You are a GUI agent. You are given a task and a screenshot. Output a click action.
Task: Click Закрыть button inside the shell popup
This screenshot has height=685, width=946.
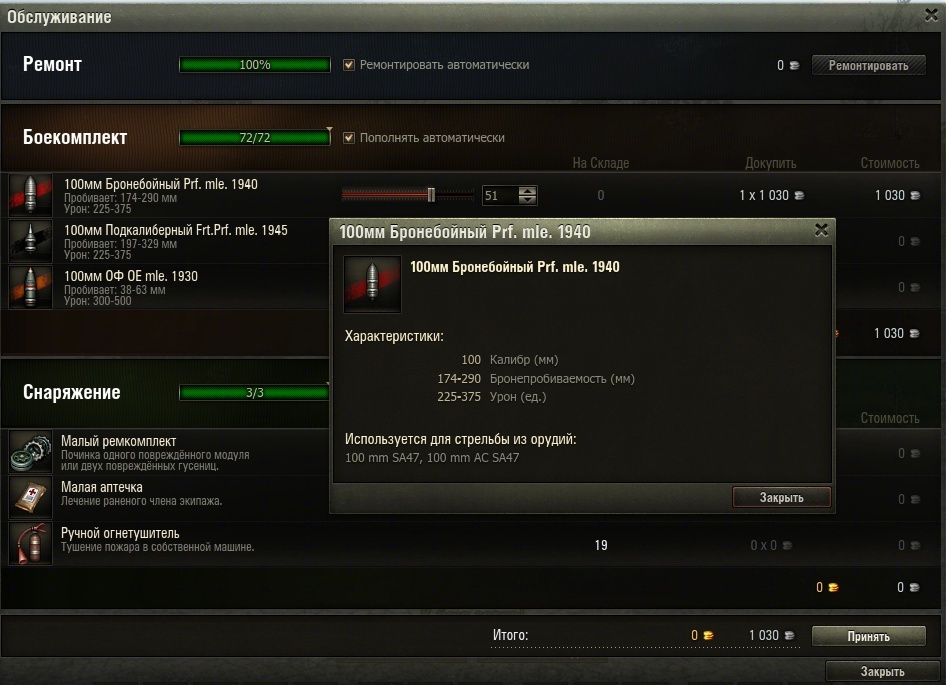(x=781, y=497)
